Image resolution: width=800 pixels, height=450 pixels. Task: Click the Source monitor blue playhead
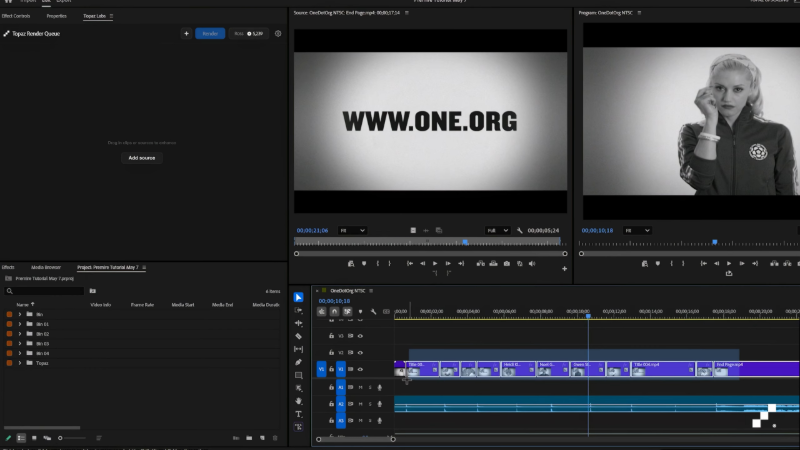pyautogui.click(x=465, y=242)
